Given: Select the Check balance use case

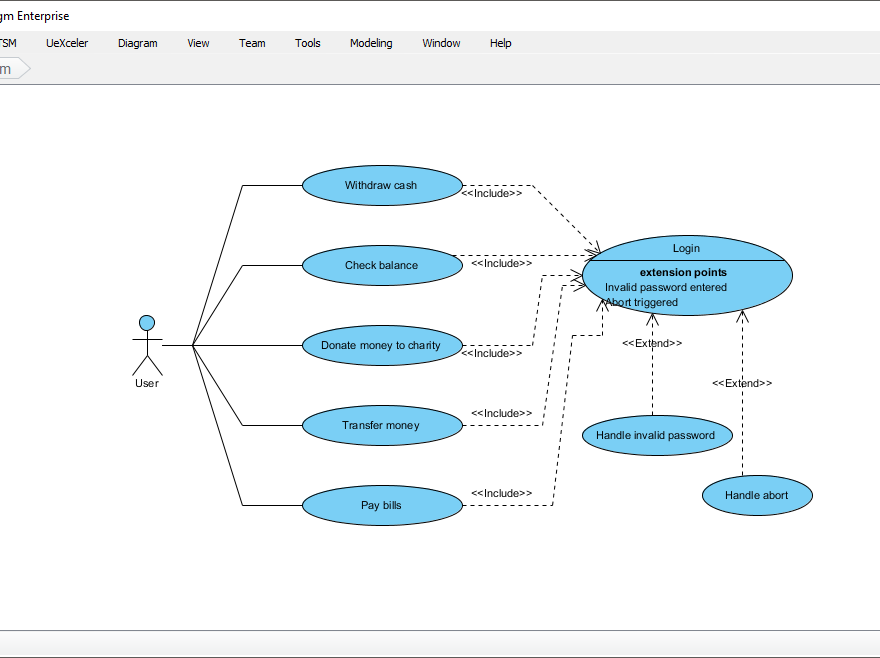Looking at the screenshot, I should 382,265.
